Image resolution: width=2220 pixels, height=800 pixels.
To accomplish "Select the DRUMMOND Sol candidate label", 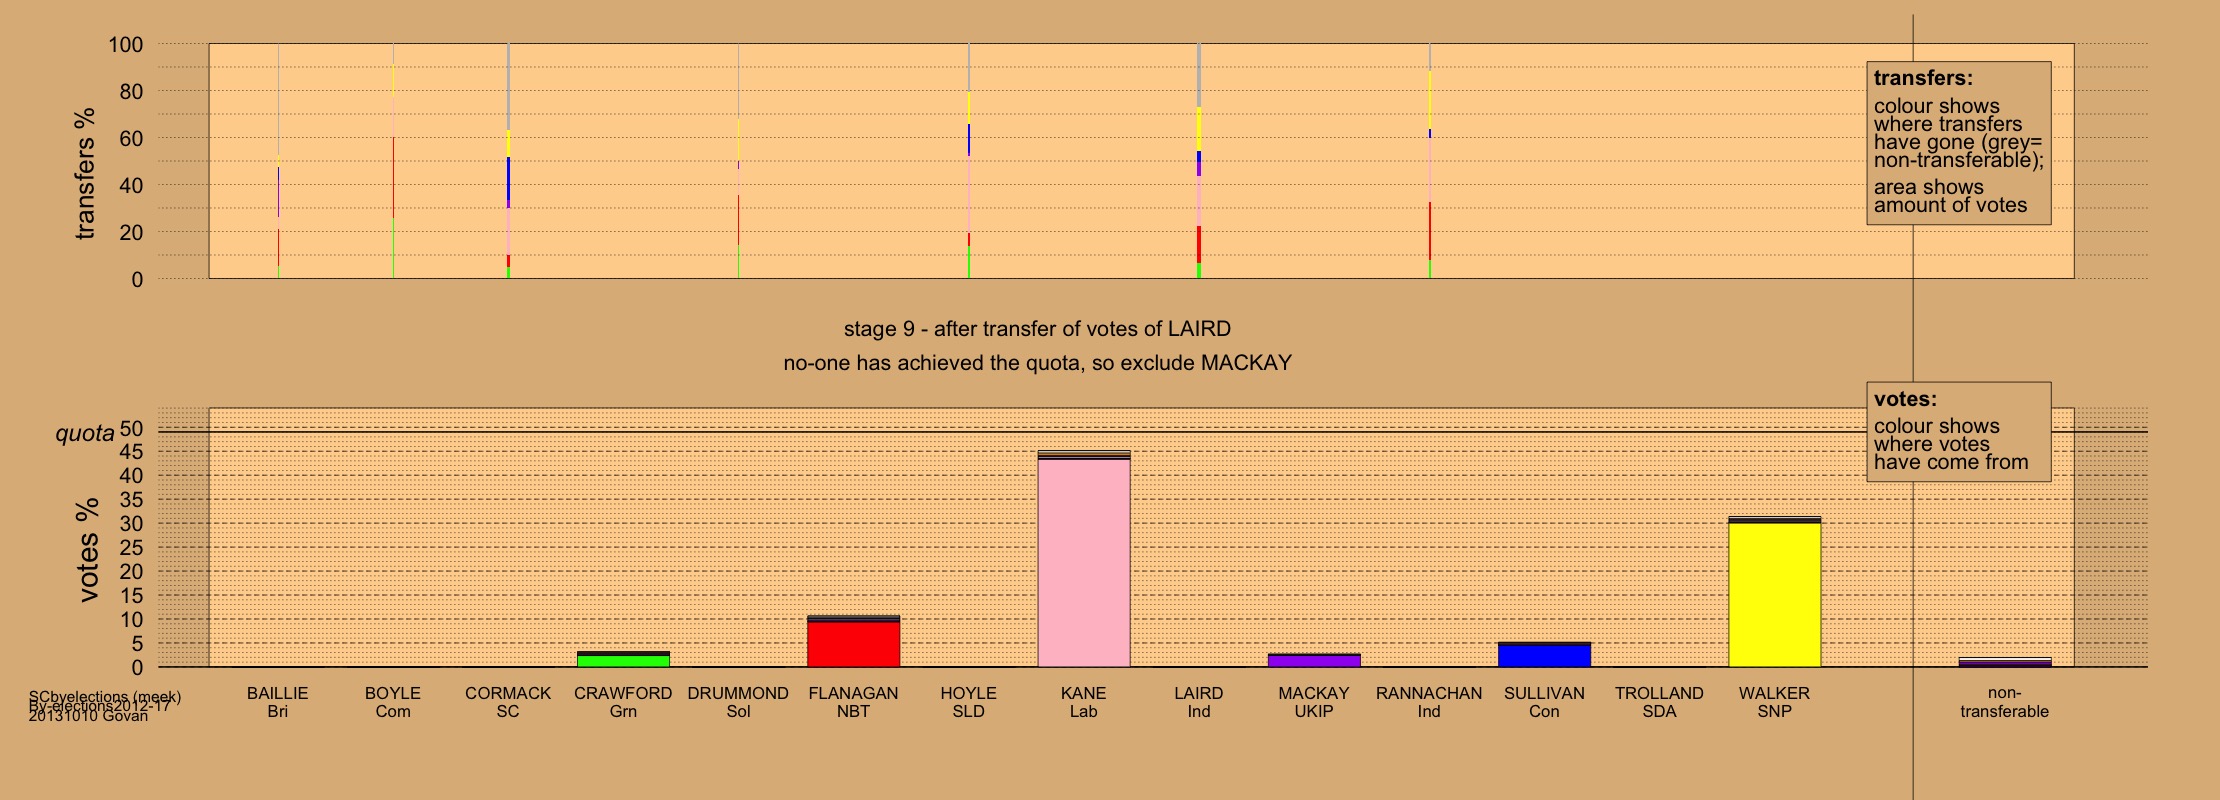I will [738, 702].
